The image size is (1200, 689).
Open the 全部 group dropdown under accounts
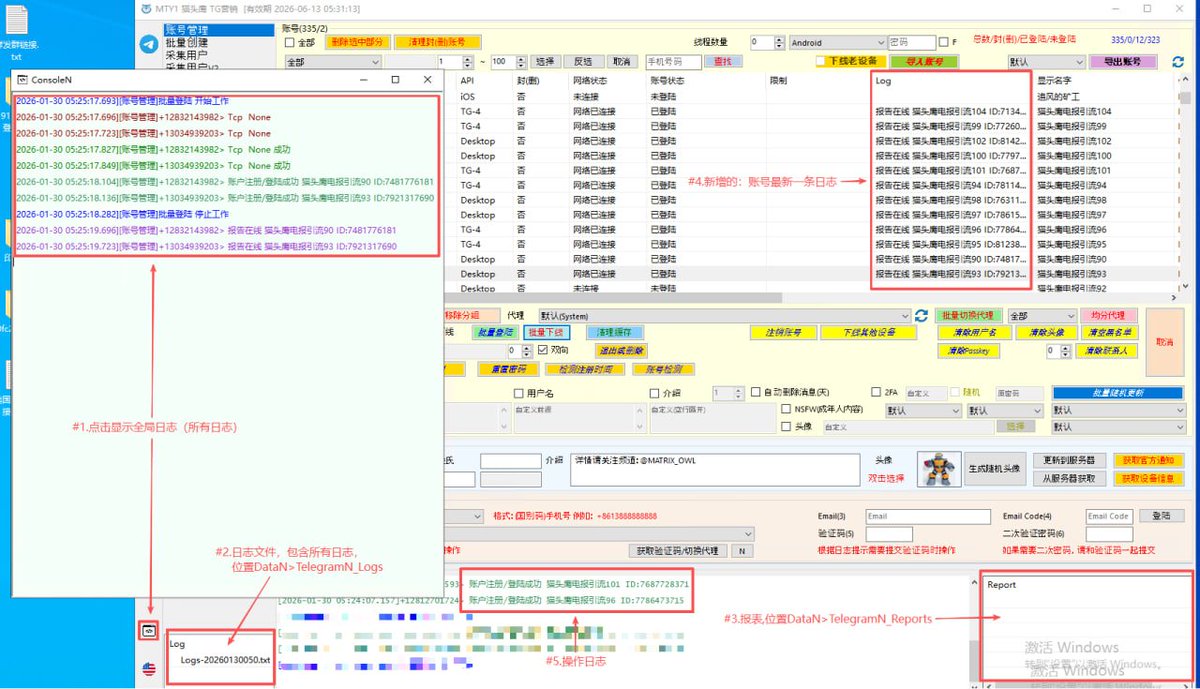point(333,62)
